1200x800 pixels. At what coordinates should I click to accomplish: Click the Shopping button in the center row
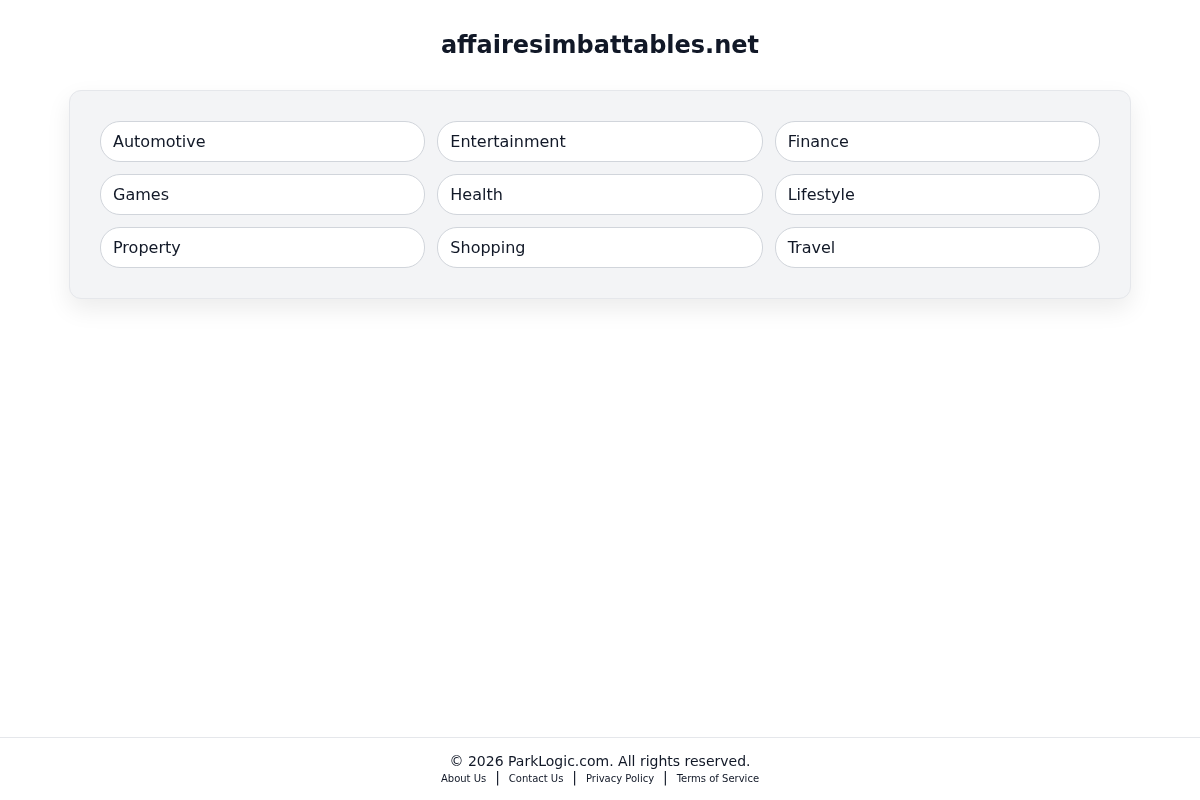600,247
